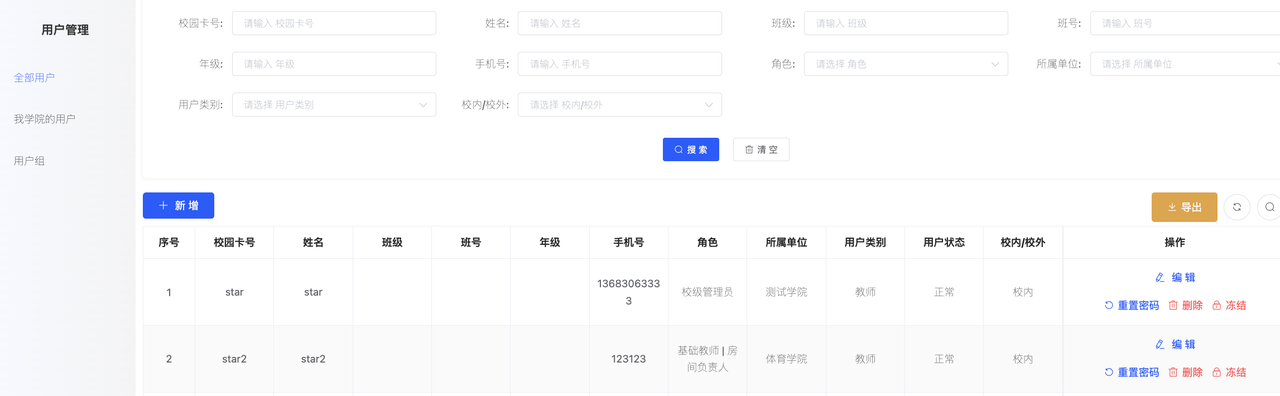This screenshot has height=396, width=1280.
Task: Click phone number 123123 cell
Action: click(x=629, y=359)
